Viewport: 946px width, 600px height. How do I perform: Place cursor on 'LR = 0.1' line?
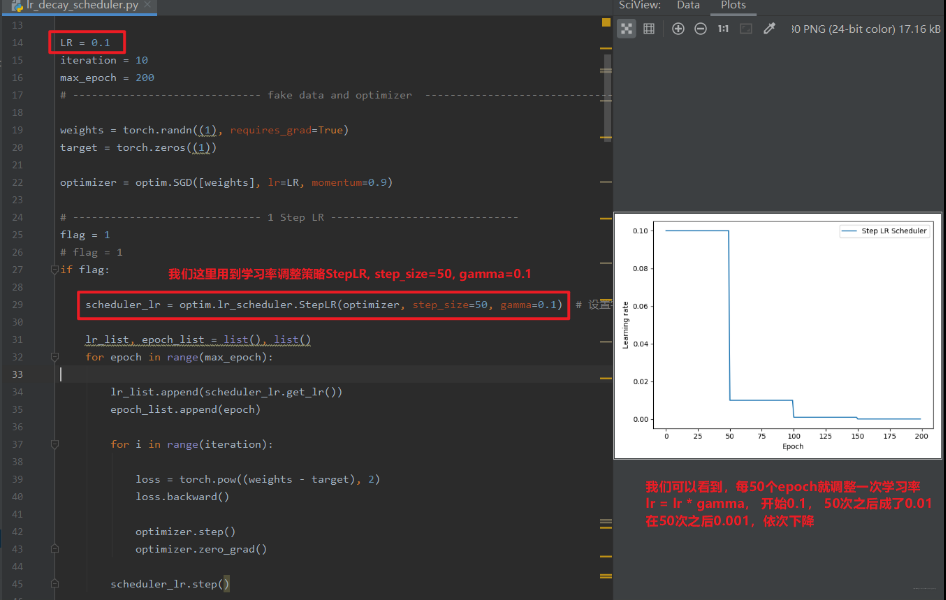[x=85, y=43]
